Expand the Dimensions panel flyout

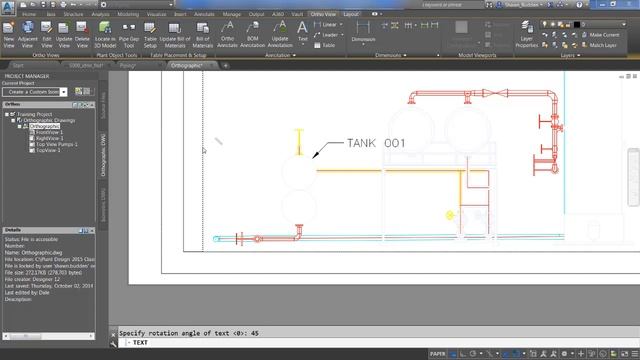click(x=405, y=56)
